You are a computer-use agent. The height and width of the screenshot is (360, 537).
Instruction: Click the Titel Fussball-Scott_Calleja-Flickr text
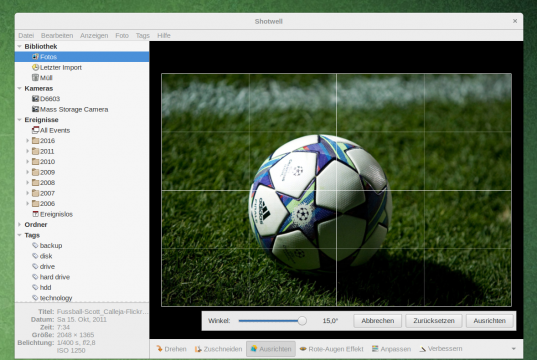(102, 312)
